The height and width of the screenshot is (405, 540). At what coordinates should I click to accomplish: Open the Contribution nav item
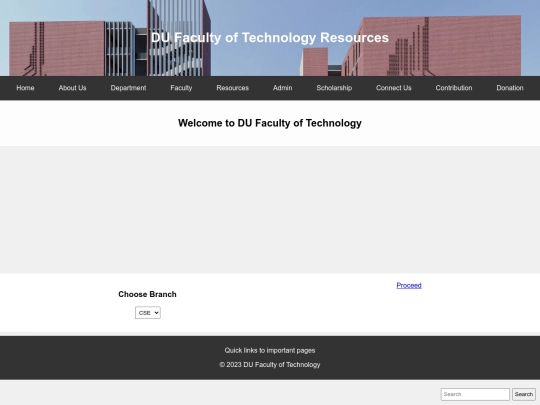454,88
